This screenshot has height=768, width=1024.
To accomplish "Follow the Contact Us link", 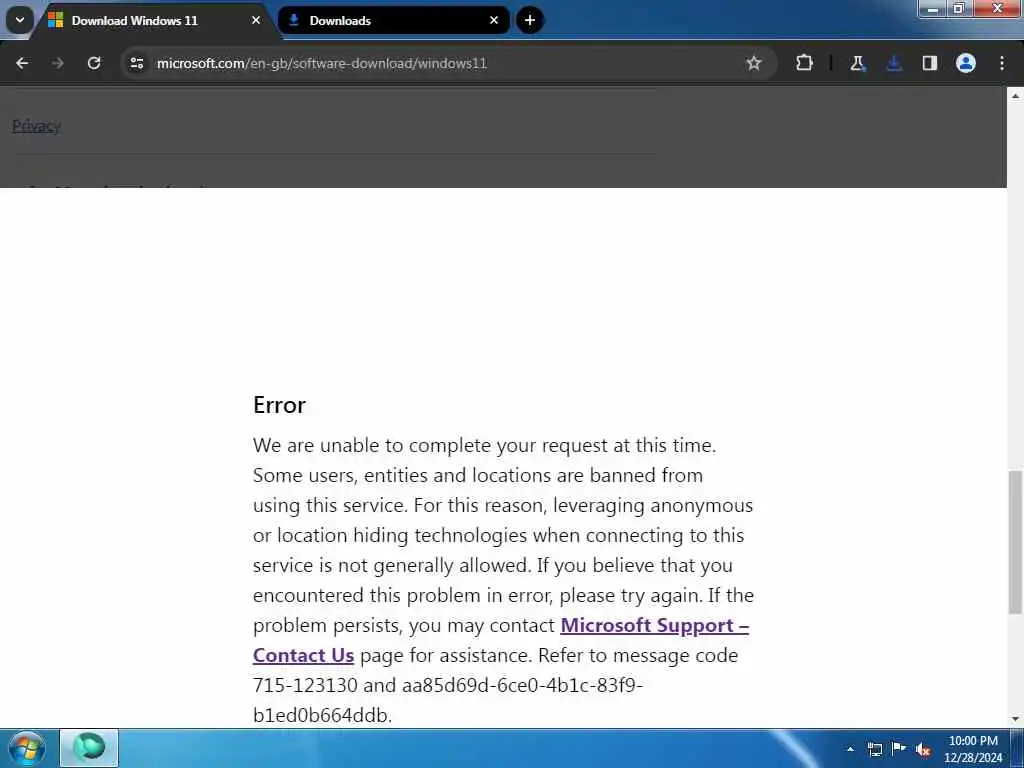I will pos(304,656).
